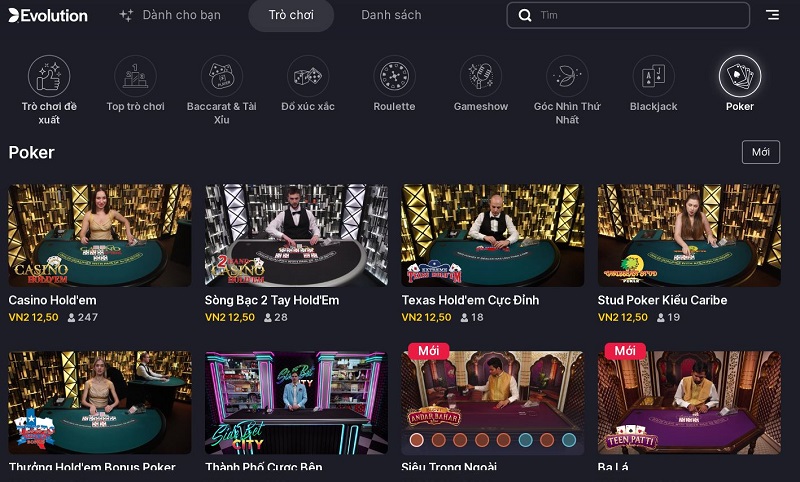Click the Poker section heading

[x=32, y=153]
